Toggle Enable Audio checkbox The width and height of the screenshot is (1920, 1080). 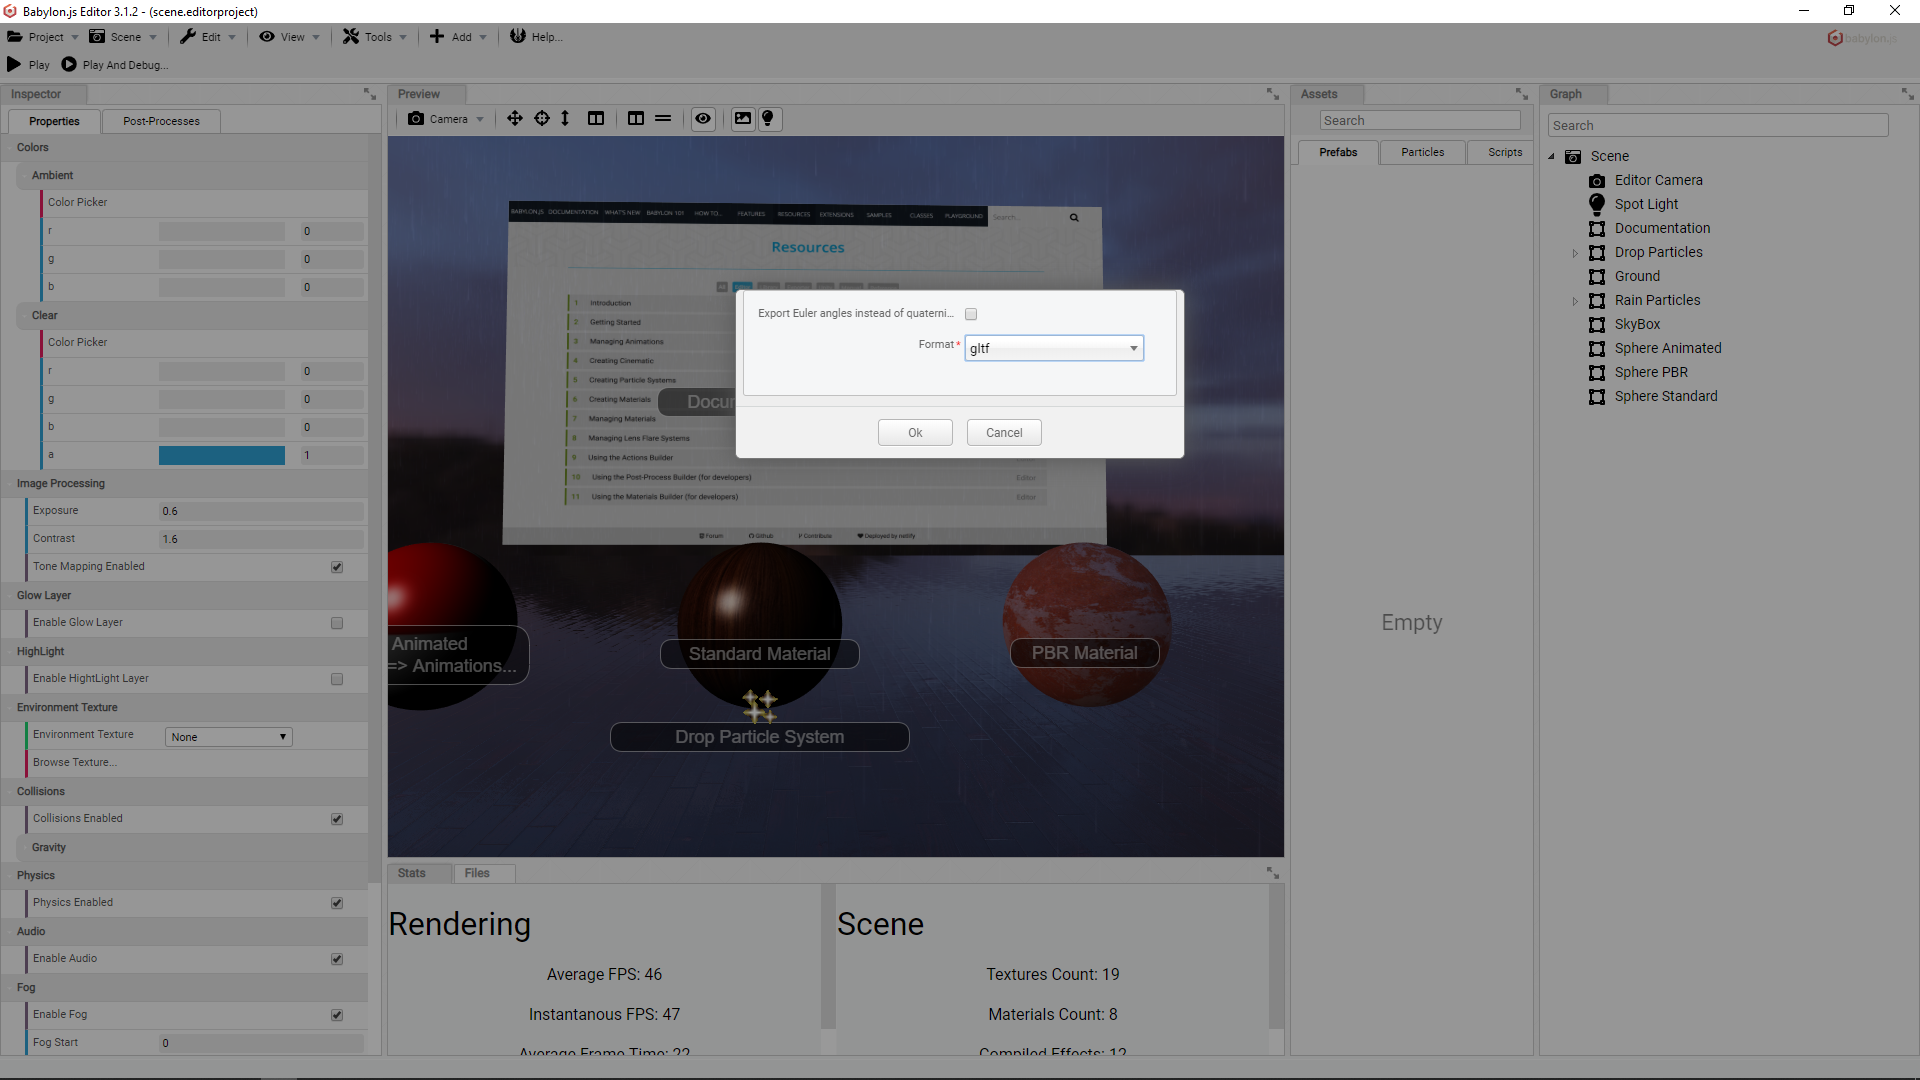coord(337,959)
